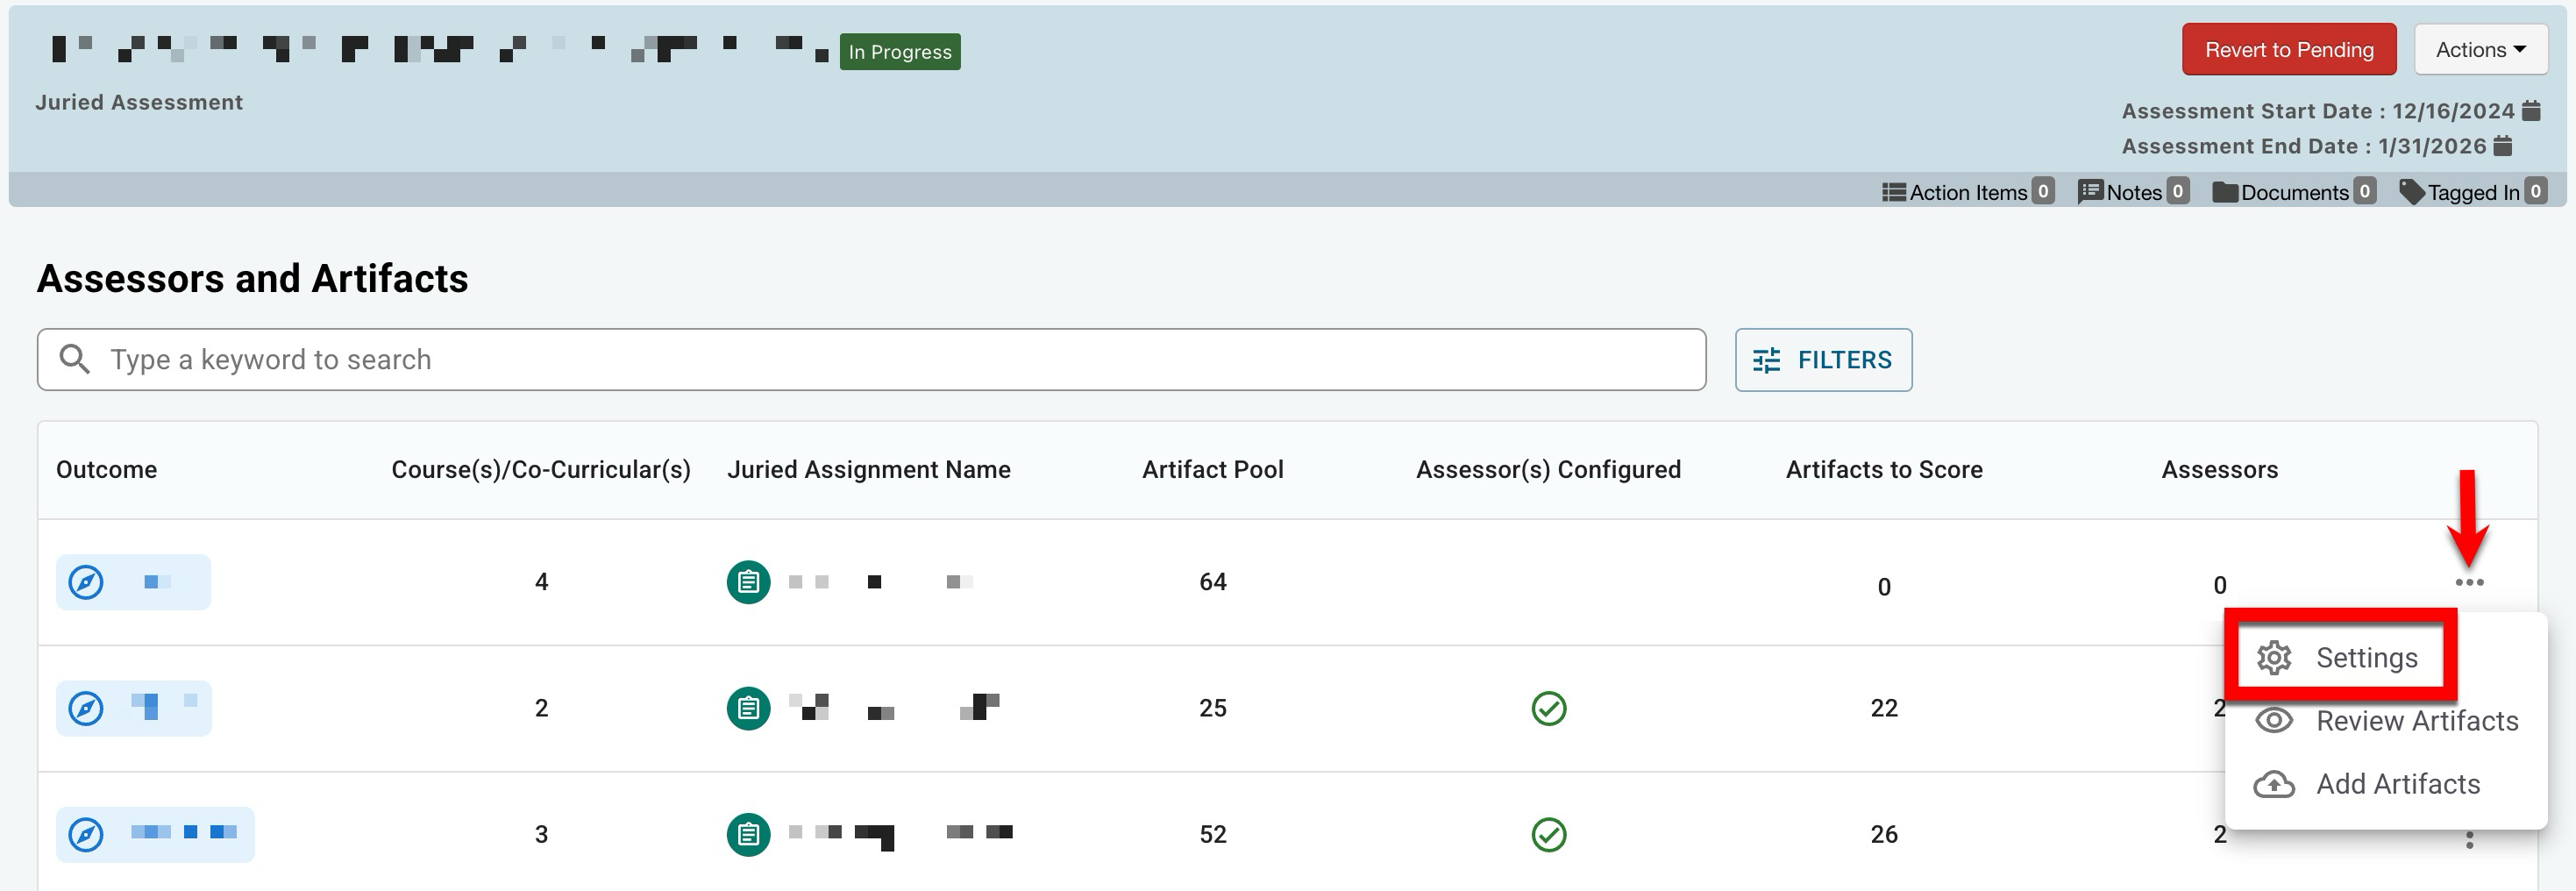Open the Tagged In list

click(x=2471, y=192)
